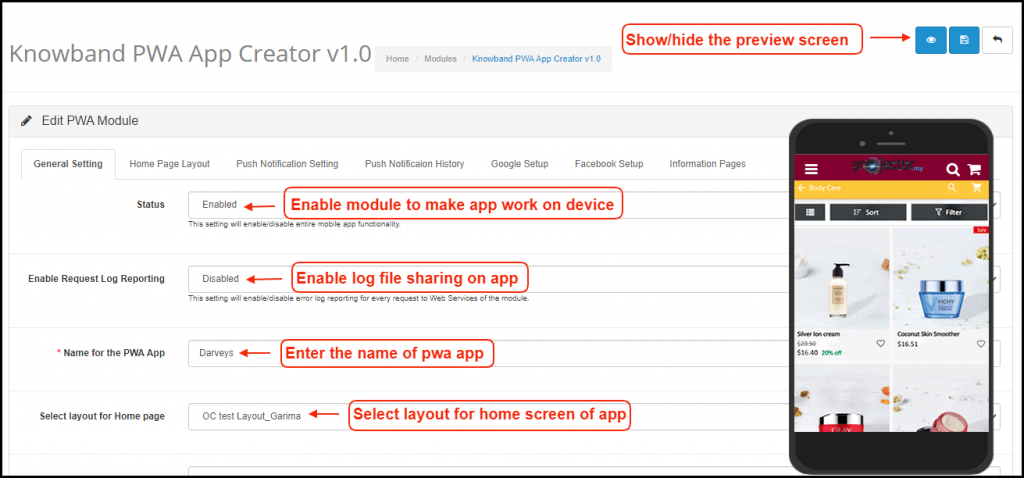Click Silver Ion cream product image

841,277
